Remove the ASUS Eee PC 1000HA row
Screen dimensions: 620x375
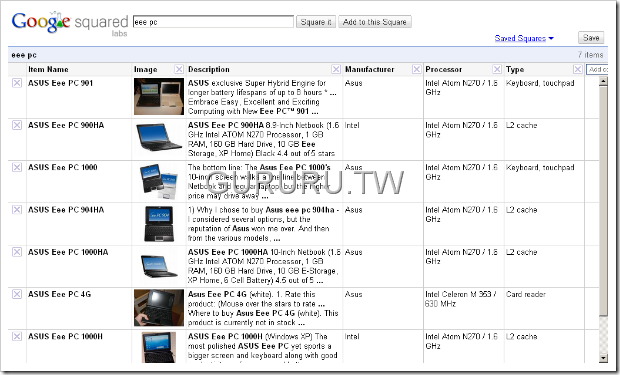tap(17, 252)
